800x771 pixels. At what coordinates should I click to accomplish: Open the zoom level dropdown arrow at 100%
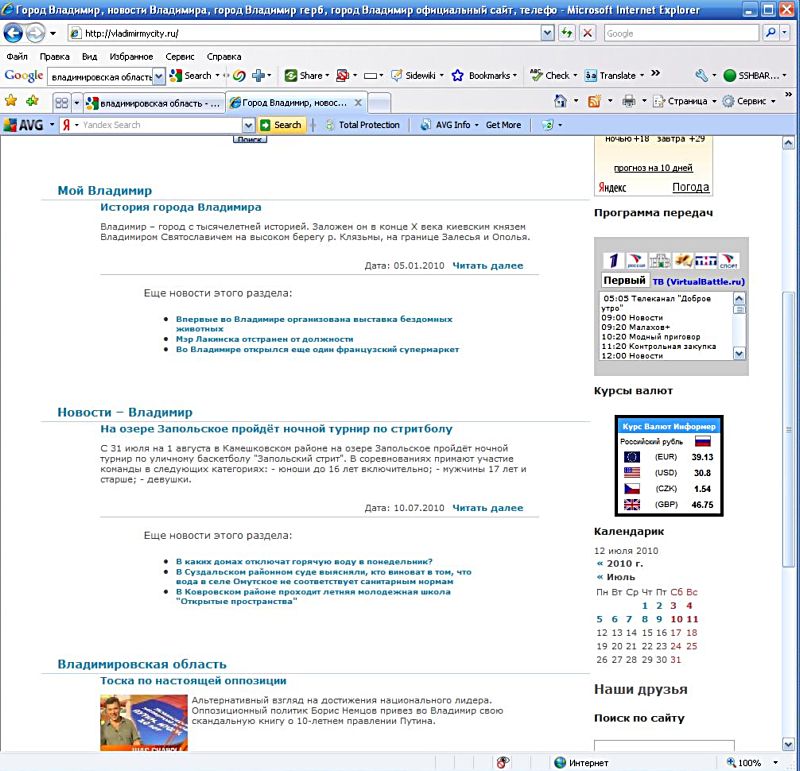(776, 763)
